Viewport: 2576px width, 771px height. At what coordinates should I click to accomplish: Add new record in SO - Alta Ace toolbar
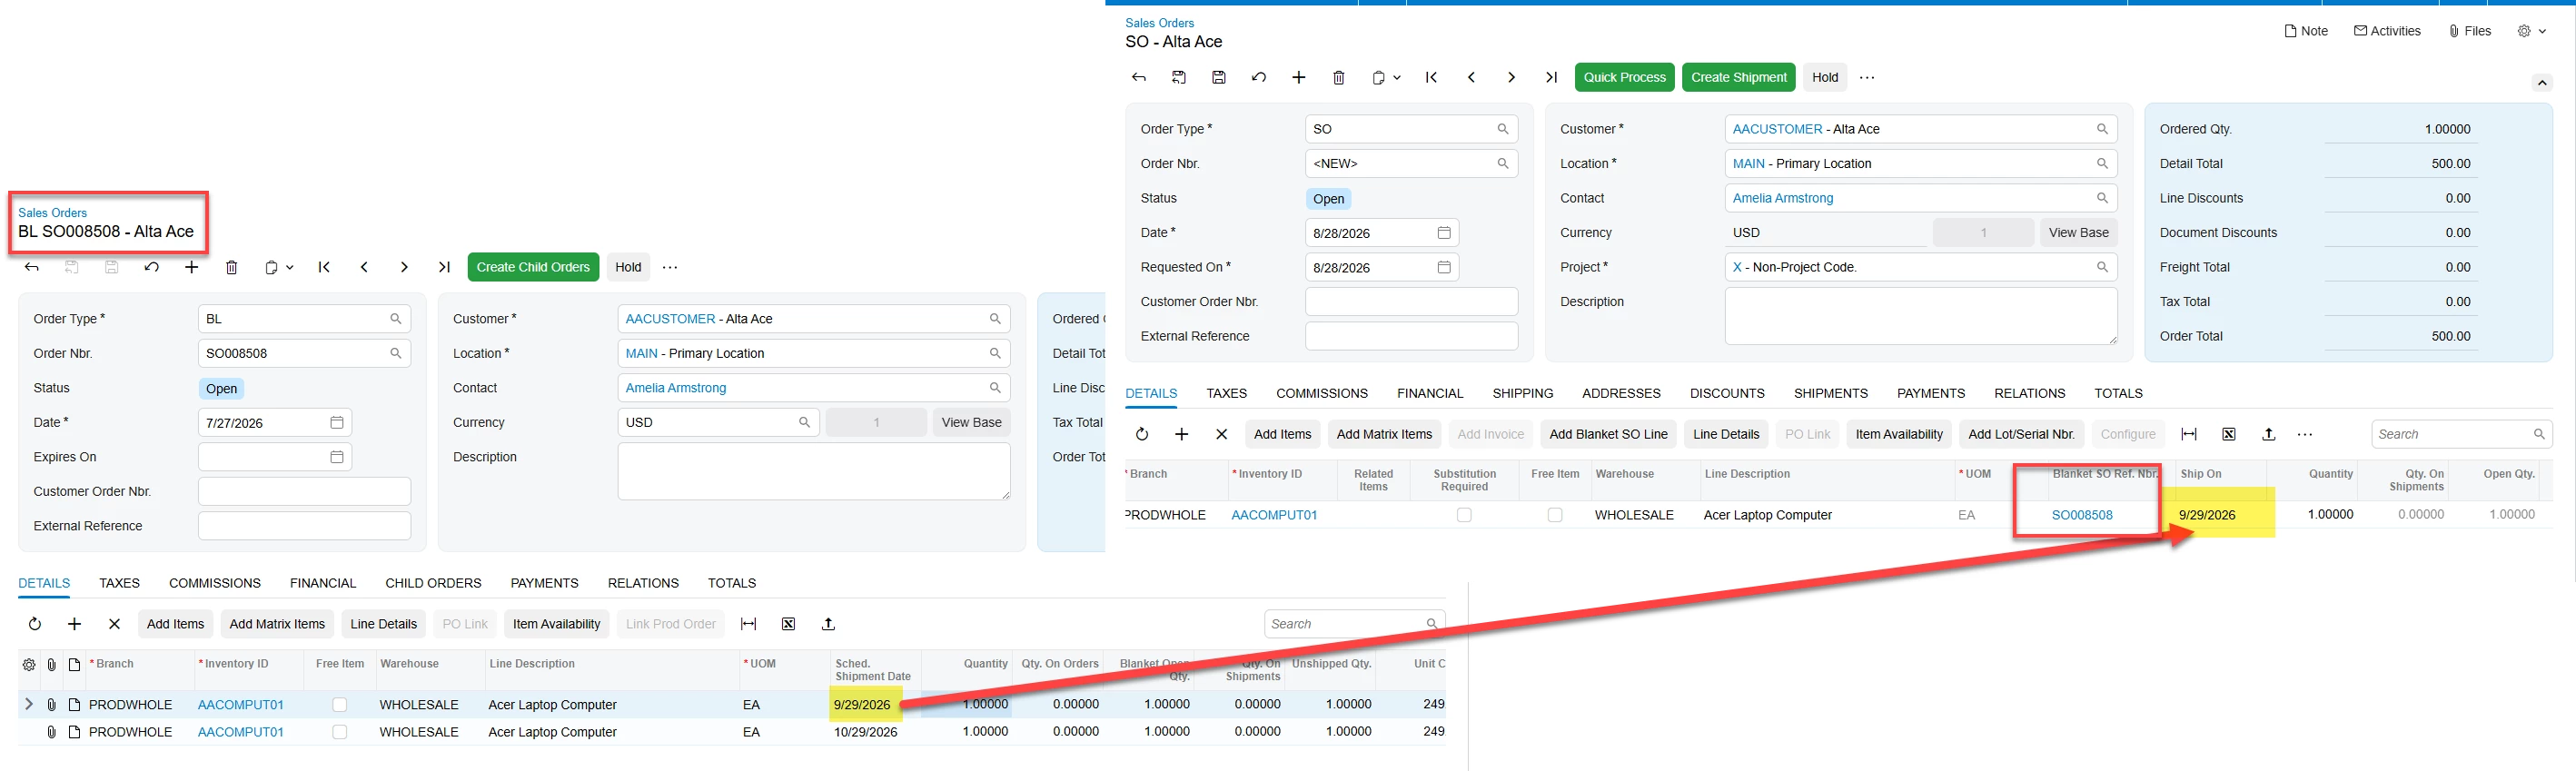[1299, 77]
